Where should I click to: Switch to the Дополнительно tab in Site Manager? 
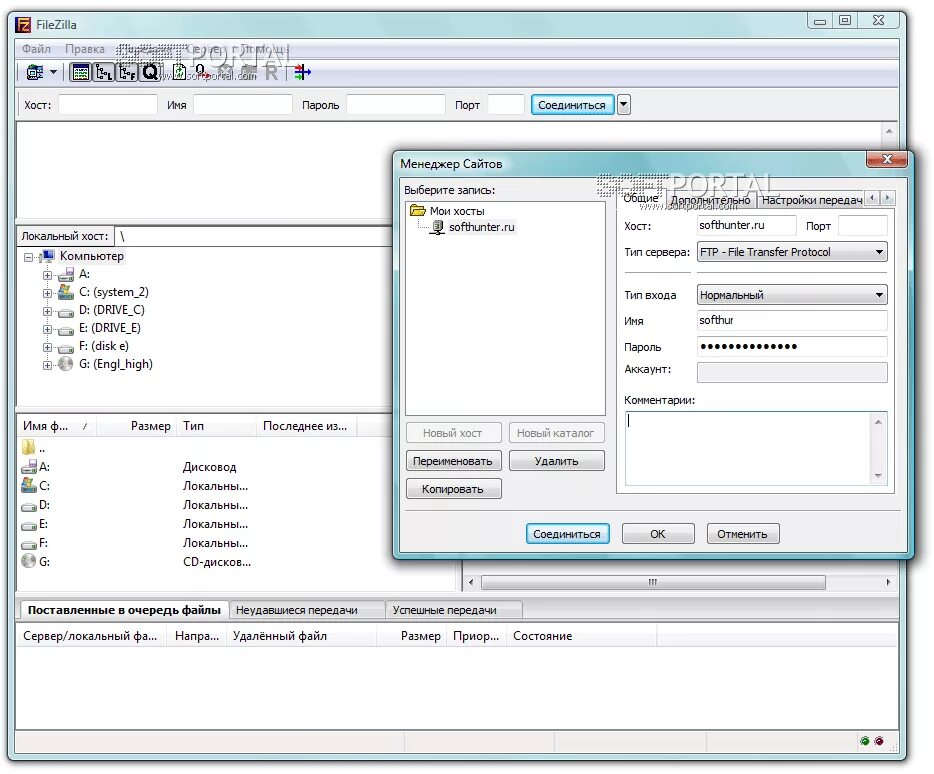711,200
